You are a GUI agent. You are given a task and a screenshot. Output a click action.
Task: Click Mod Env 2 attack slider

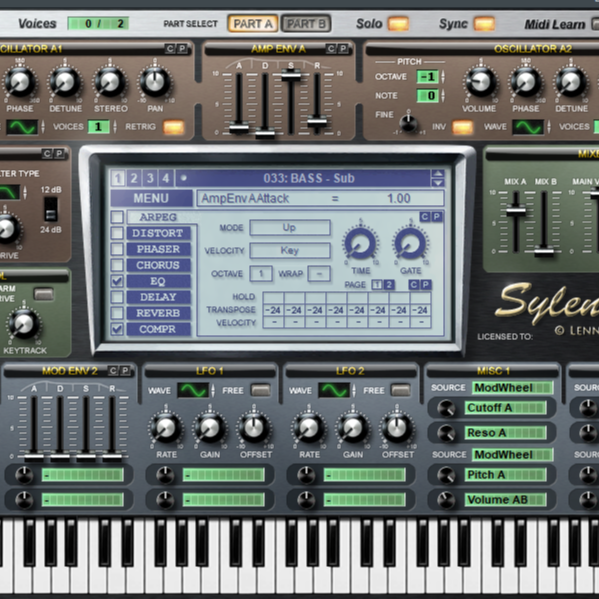click(x=34, y=457)
